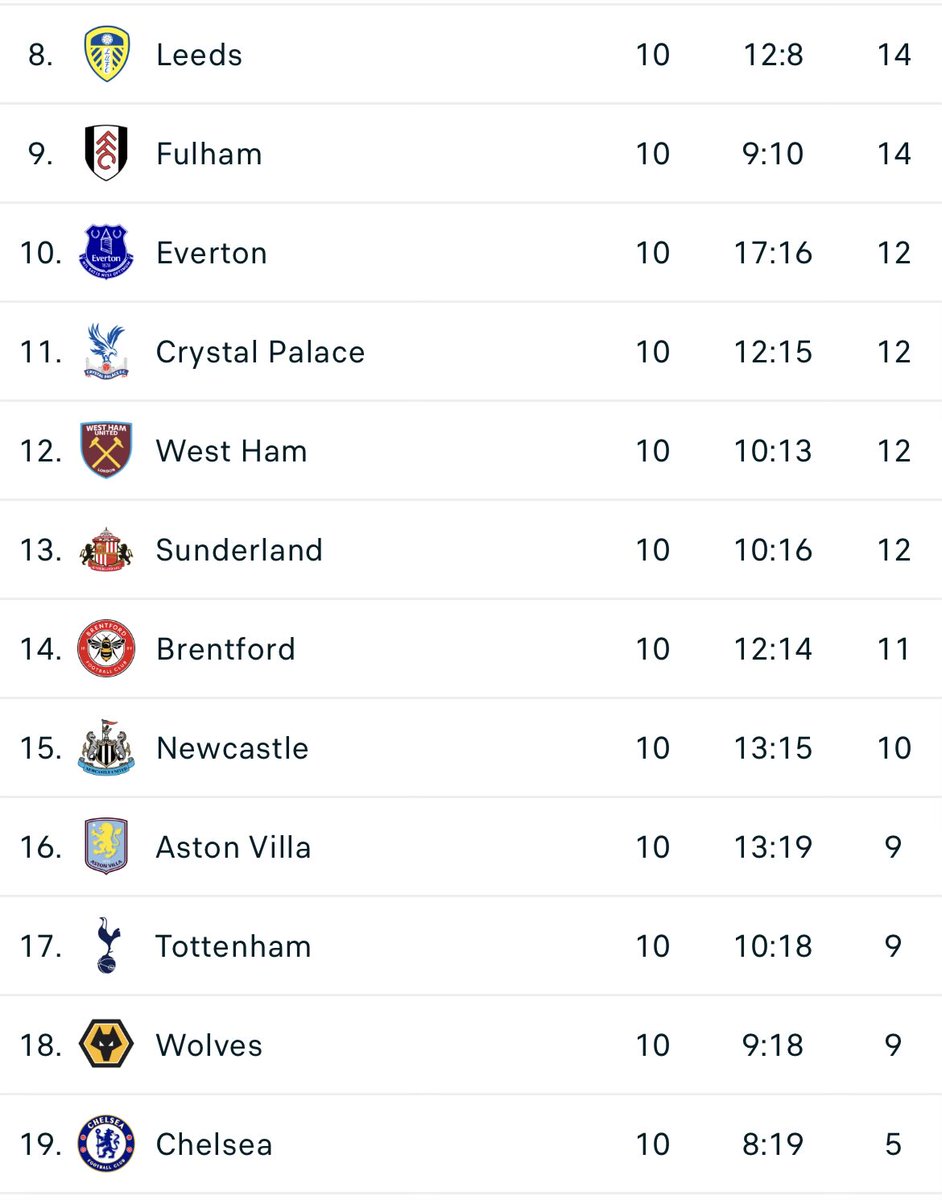Click the Fulham club crest
Screen dimensions: 942x1200
pos(106,153)
